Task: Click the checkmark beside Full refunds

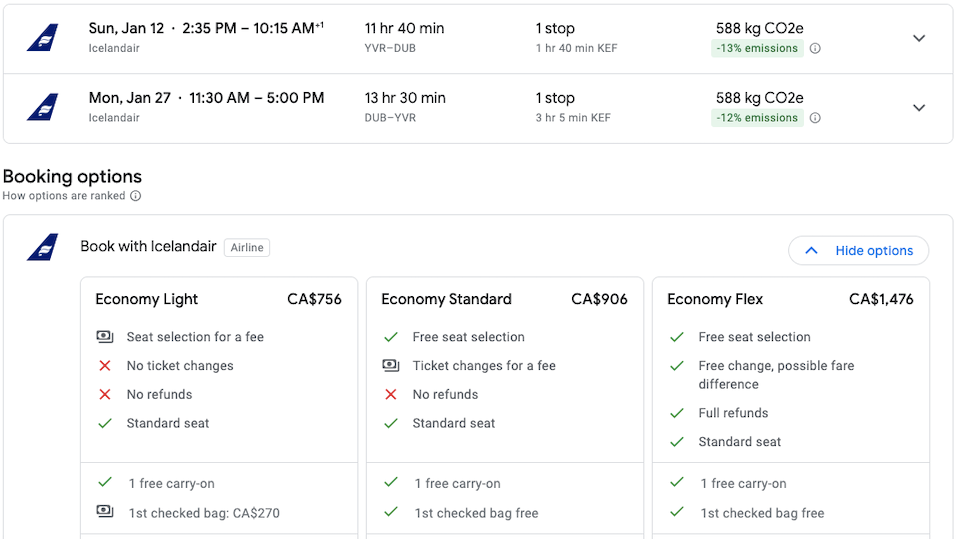Action: click(x=677, y=413)
